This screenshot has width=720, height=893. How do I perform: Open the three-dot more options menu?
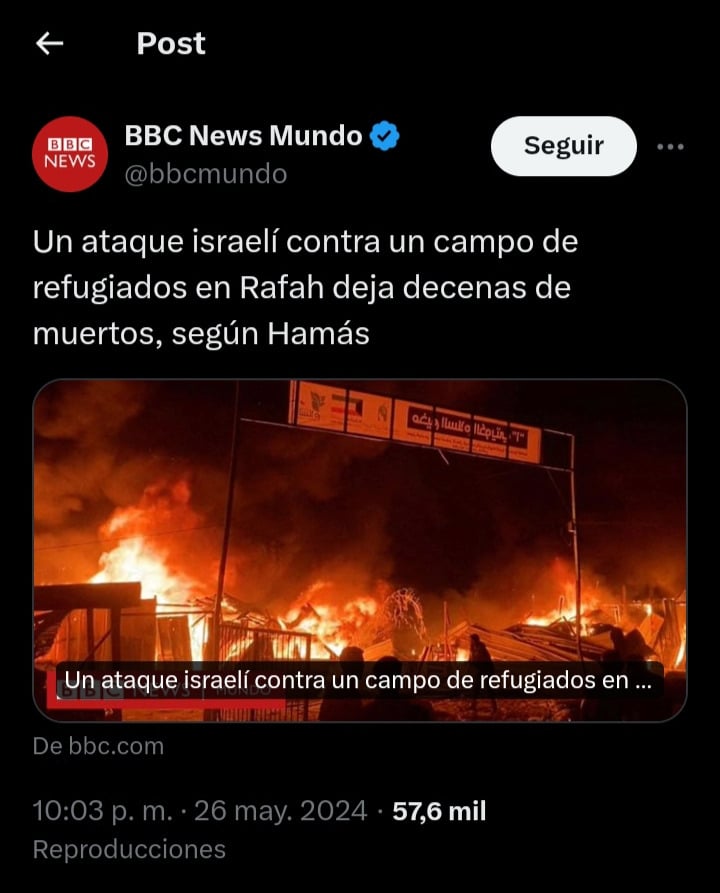(670, 147)
